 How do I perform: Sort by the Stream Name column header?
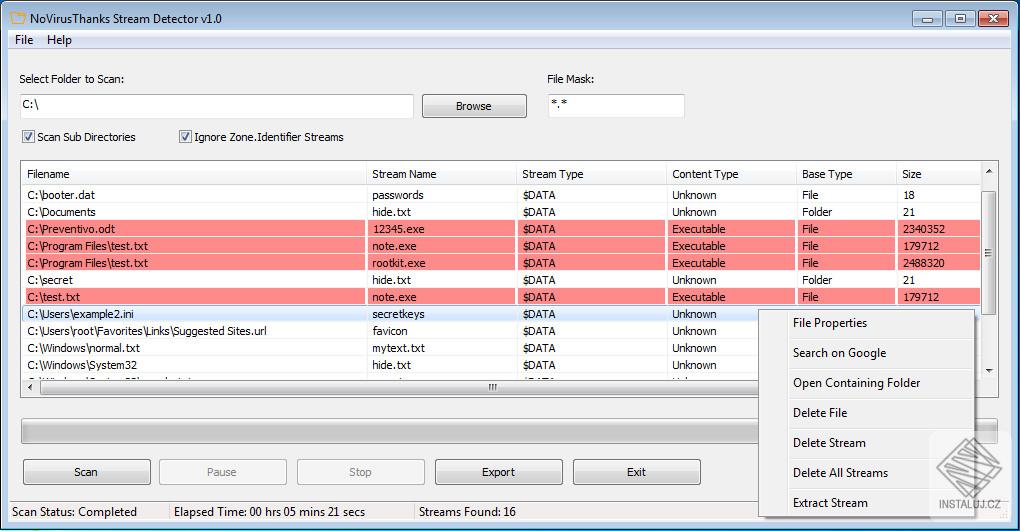click(441, 174)
